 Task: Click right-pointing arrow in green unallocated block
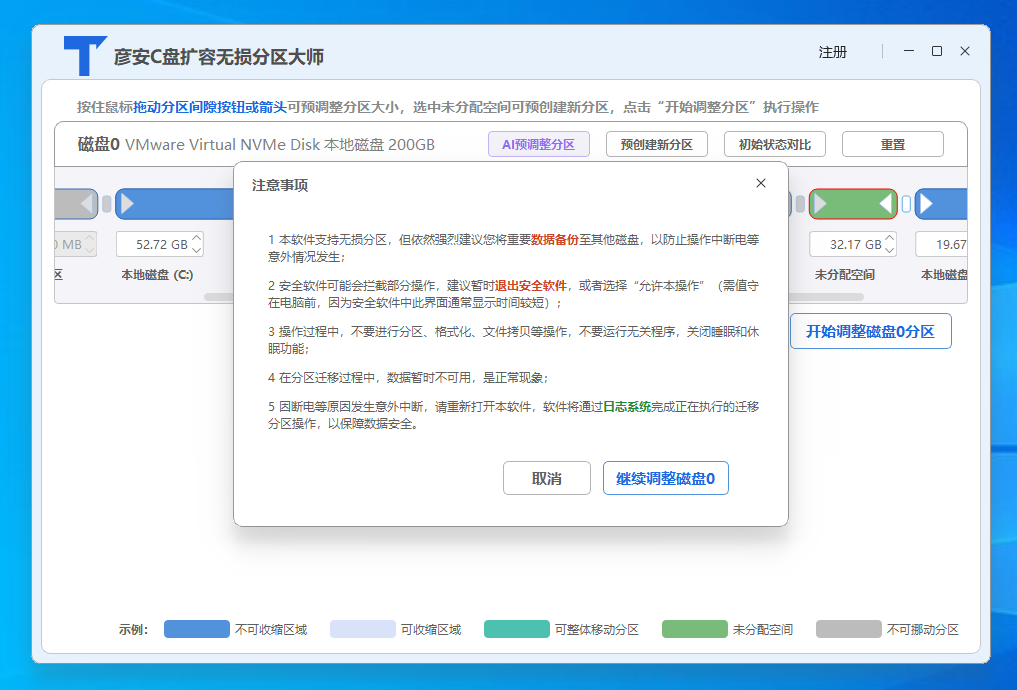[x=820, y=204]
